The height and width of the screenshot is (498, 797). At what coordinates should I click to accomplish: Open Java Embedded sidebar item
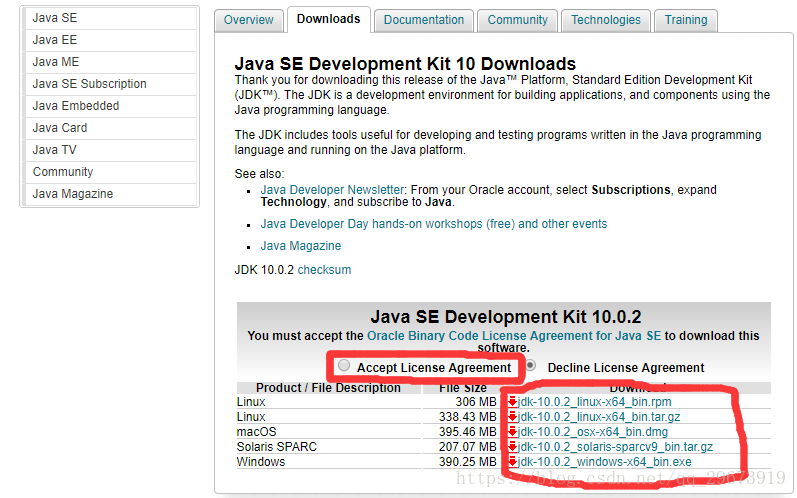tap(110, 106)
